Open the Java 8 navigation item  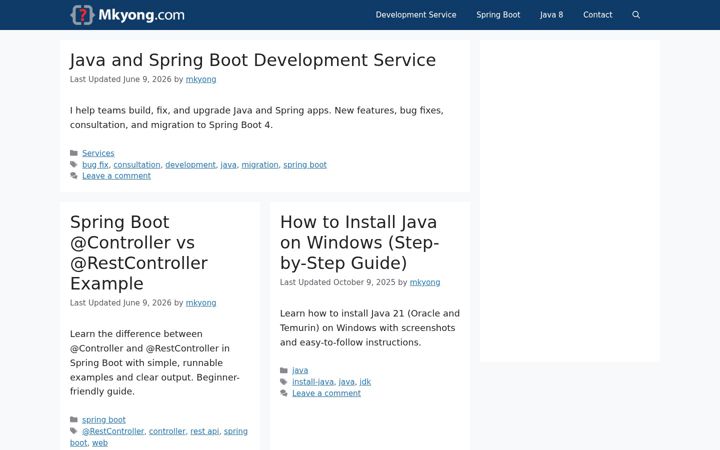(x=551, y=15)
